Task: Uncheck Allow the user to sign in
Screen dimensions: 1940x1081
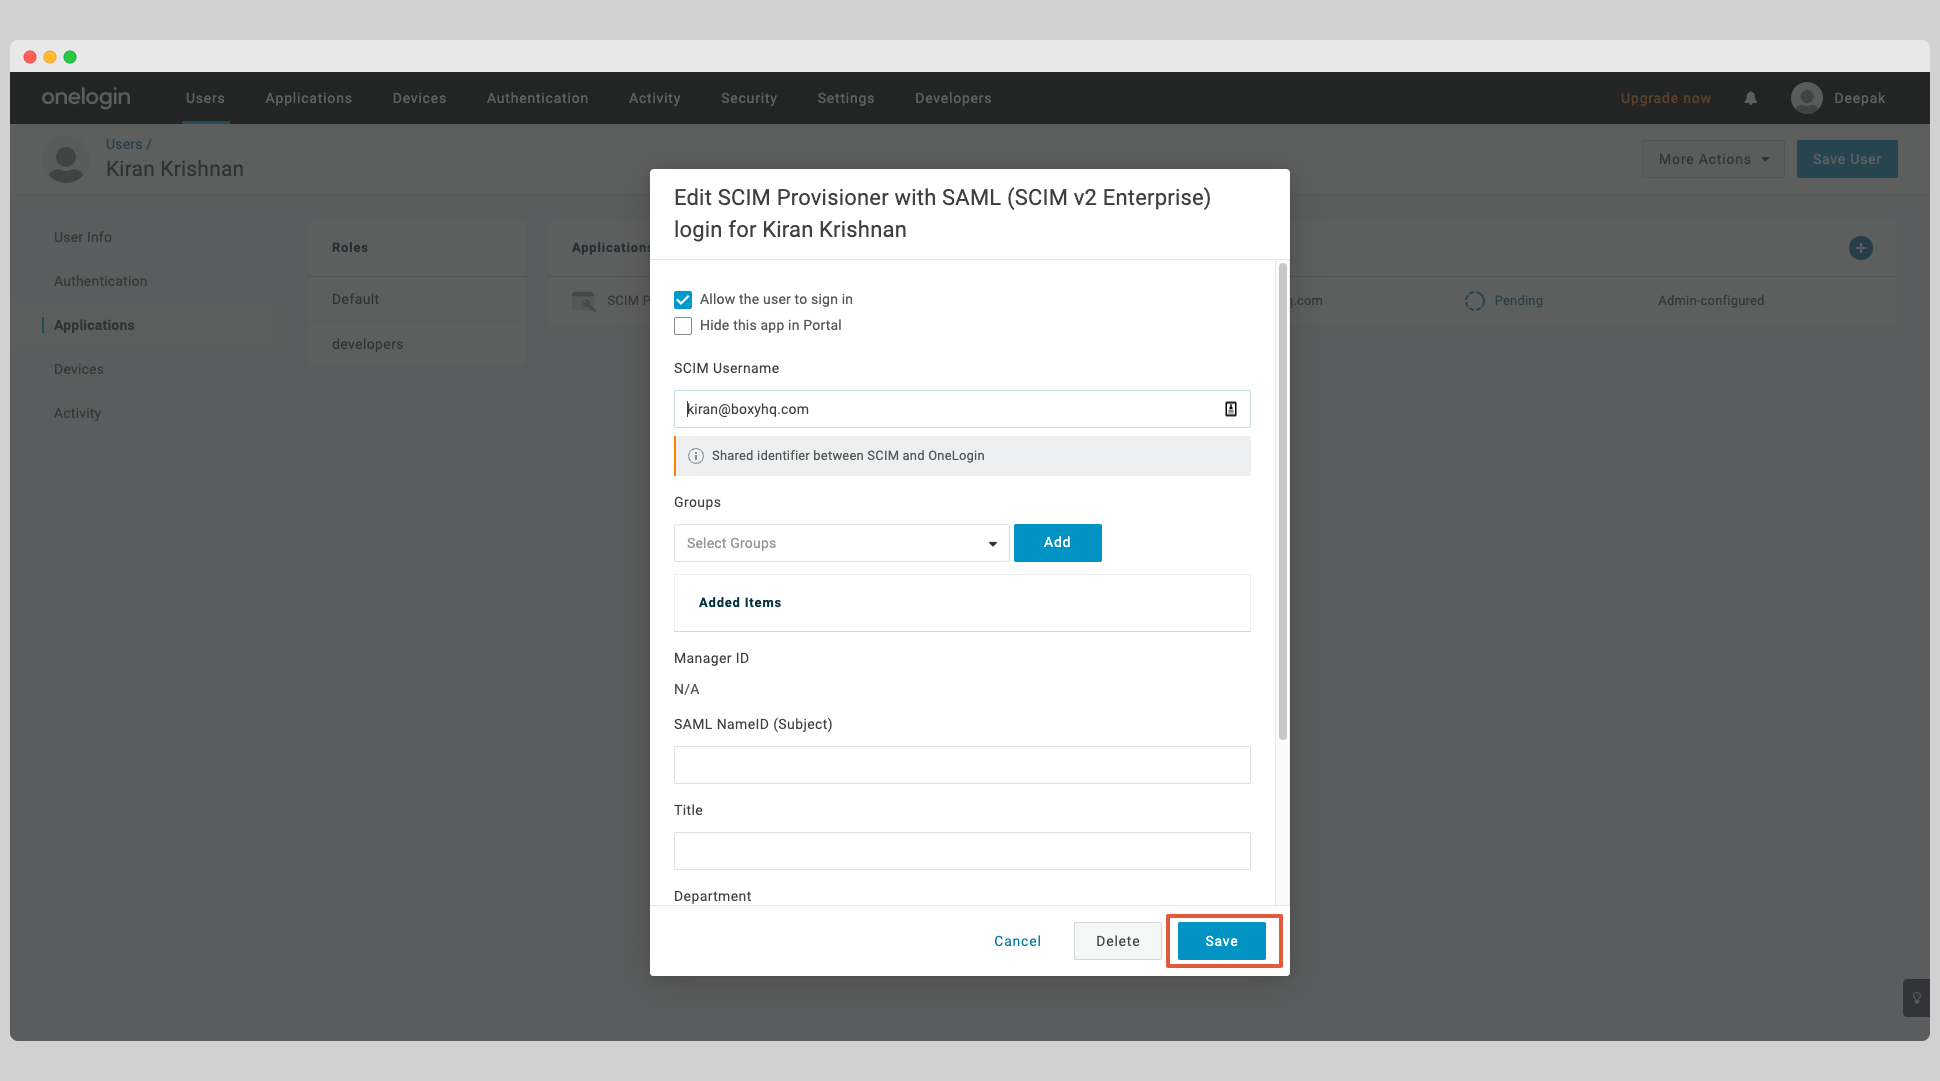Action: tap(682, 299)
